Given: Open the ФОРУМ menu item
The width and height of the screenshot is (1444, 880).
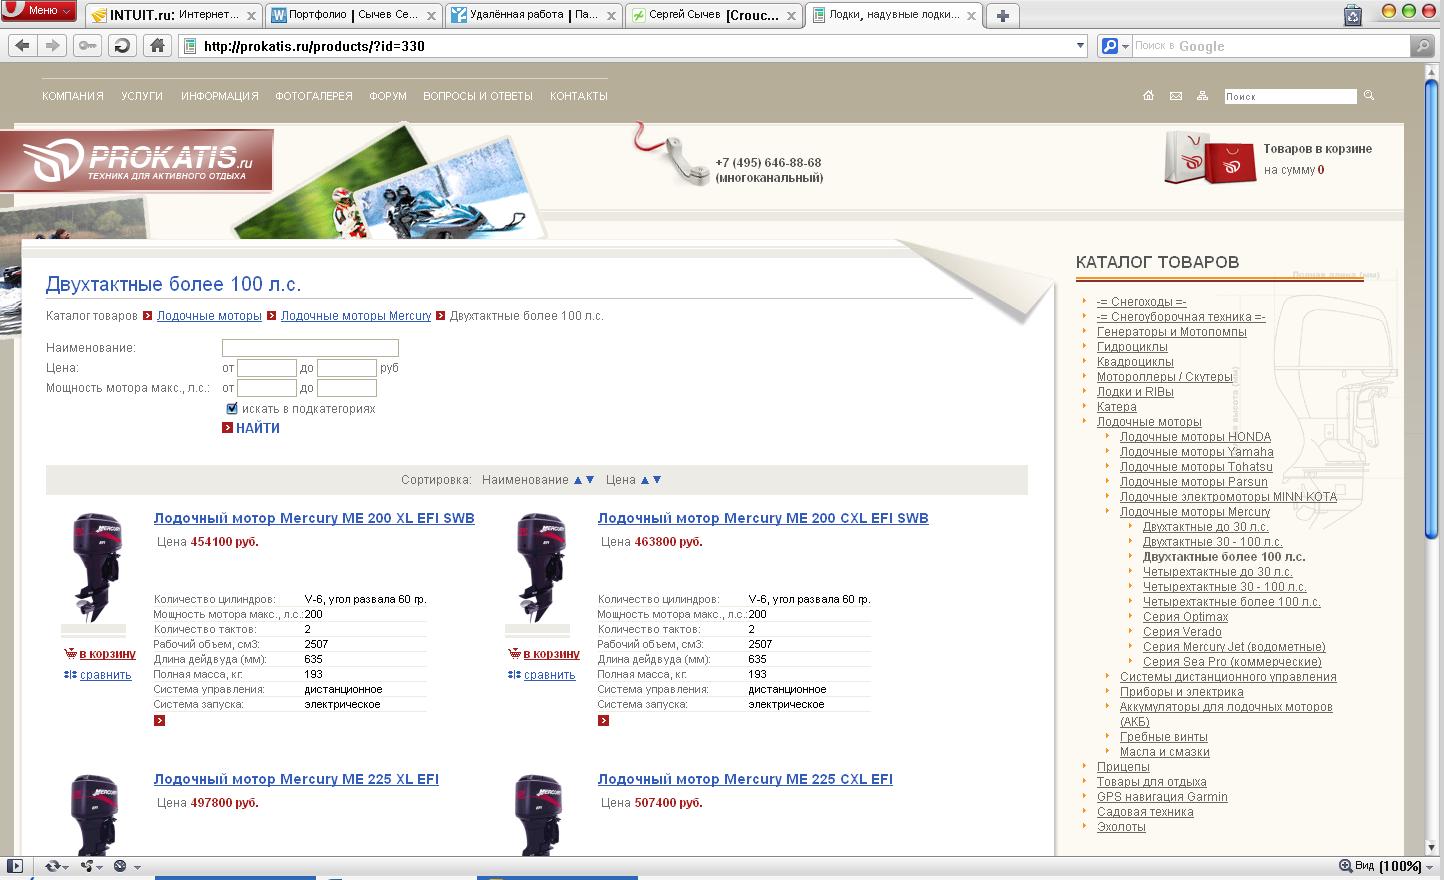Looking at the screenshot, I should coord(388,96).
